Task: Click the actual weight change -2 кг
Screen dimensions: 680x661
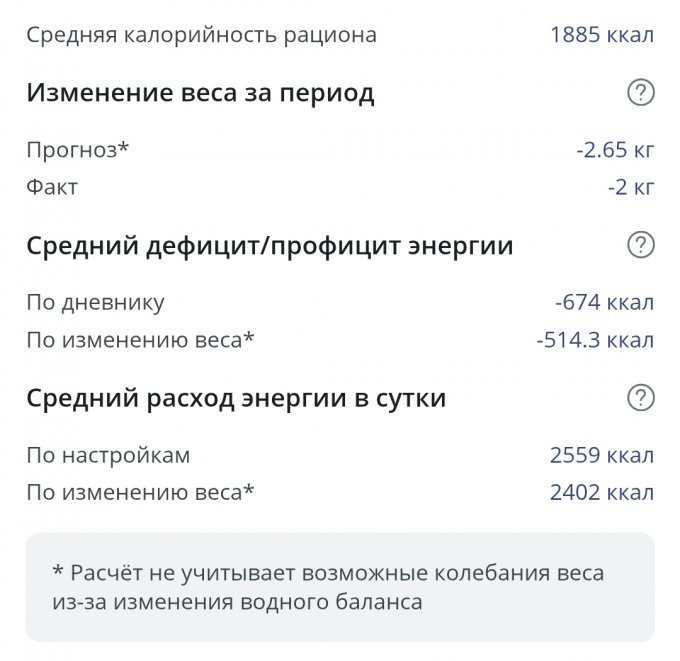Action: click(x=630, y=187)
